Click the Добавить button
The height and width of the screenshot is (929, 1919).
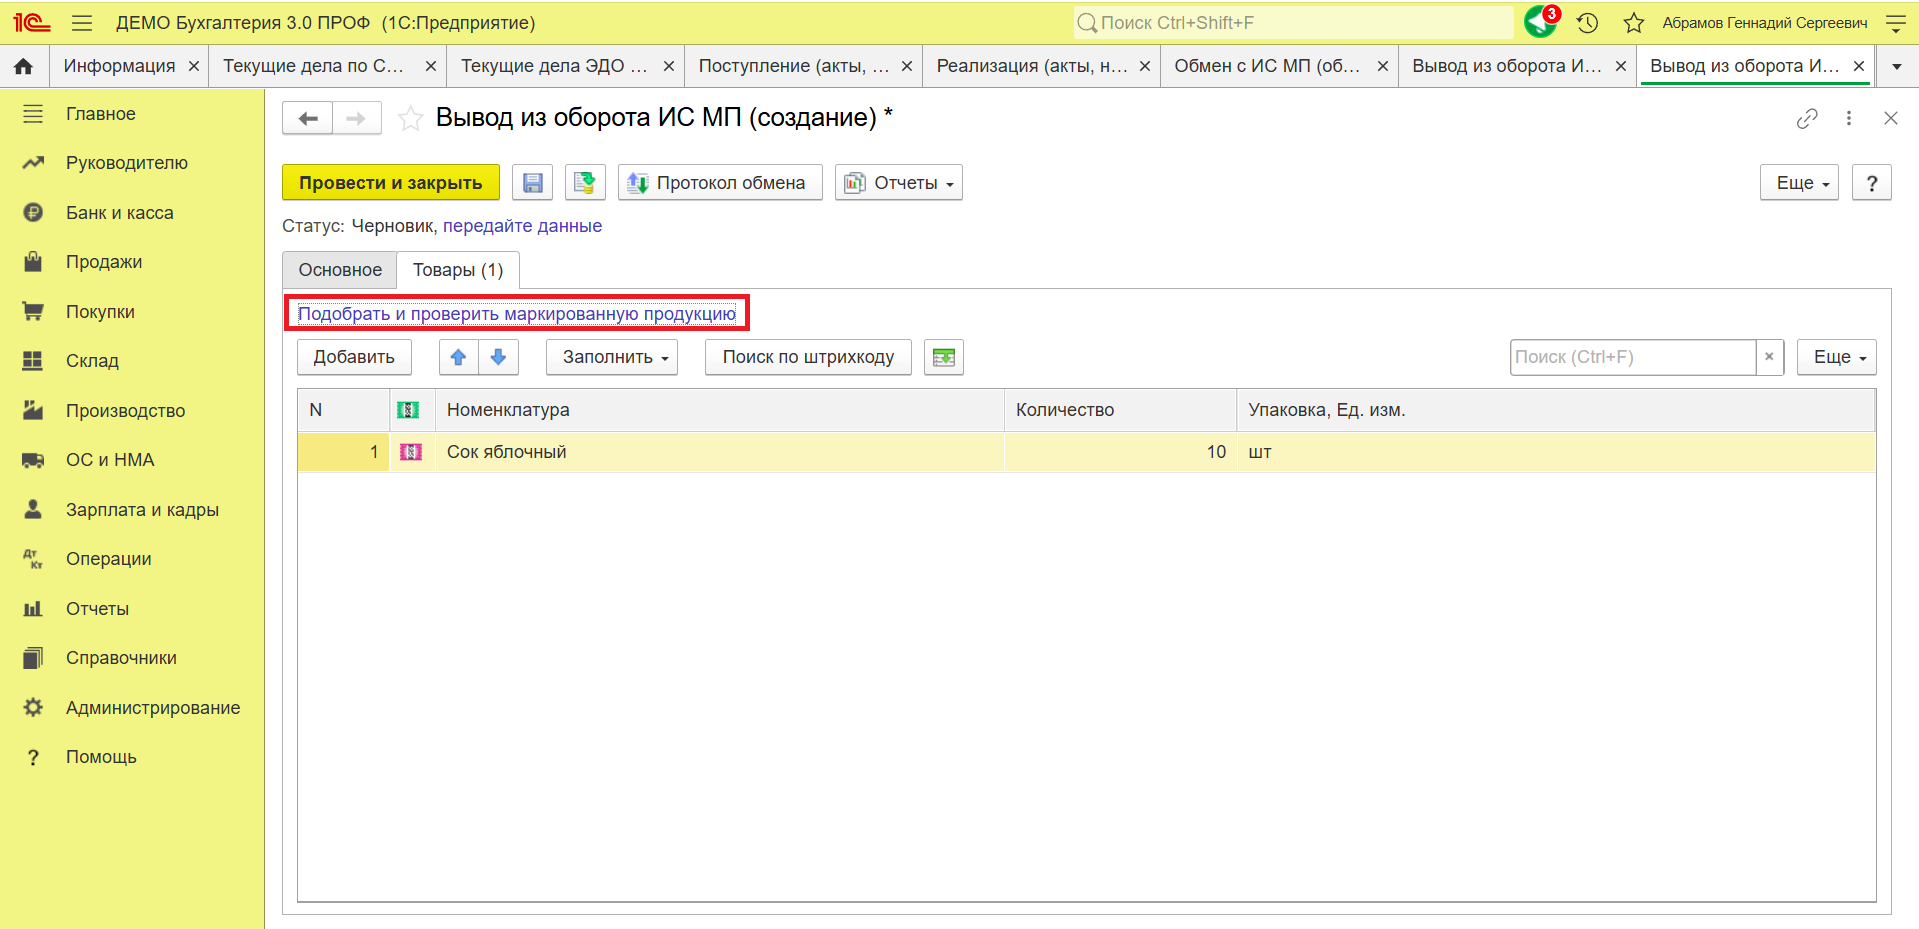354,357
